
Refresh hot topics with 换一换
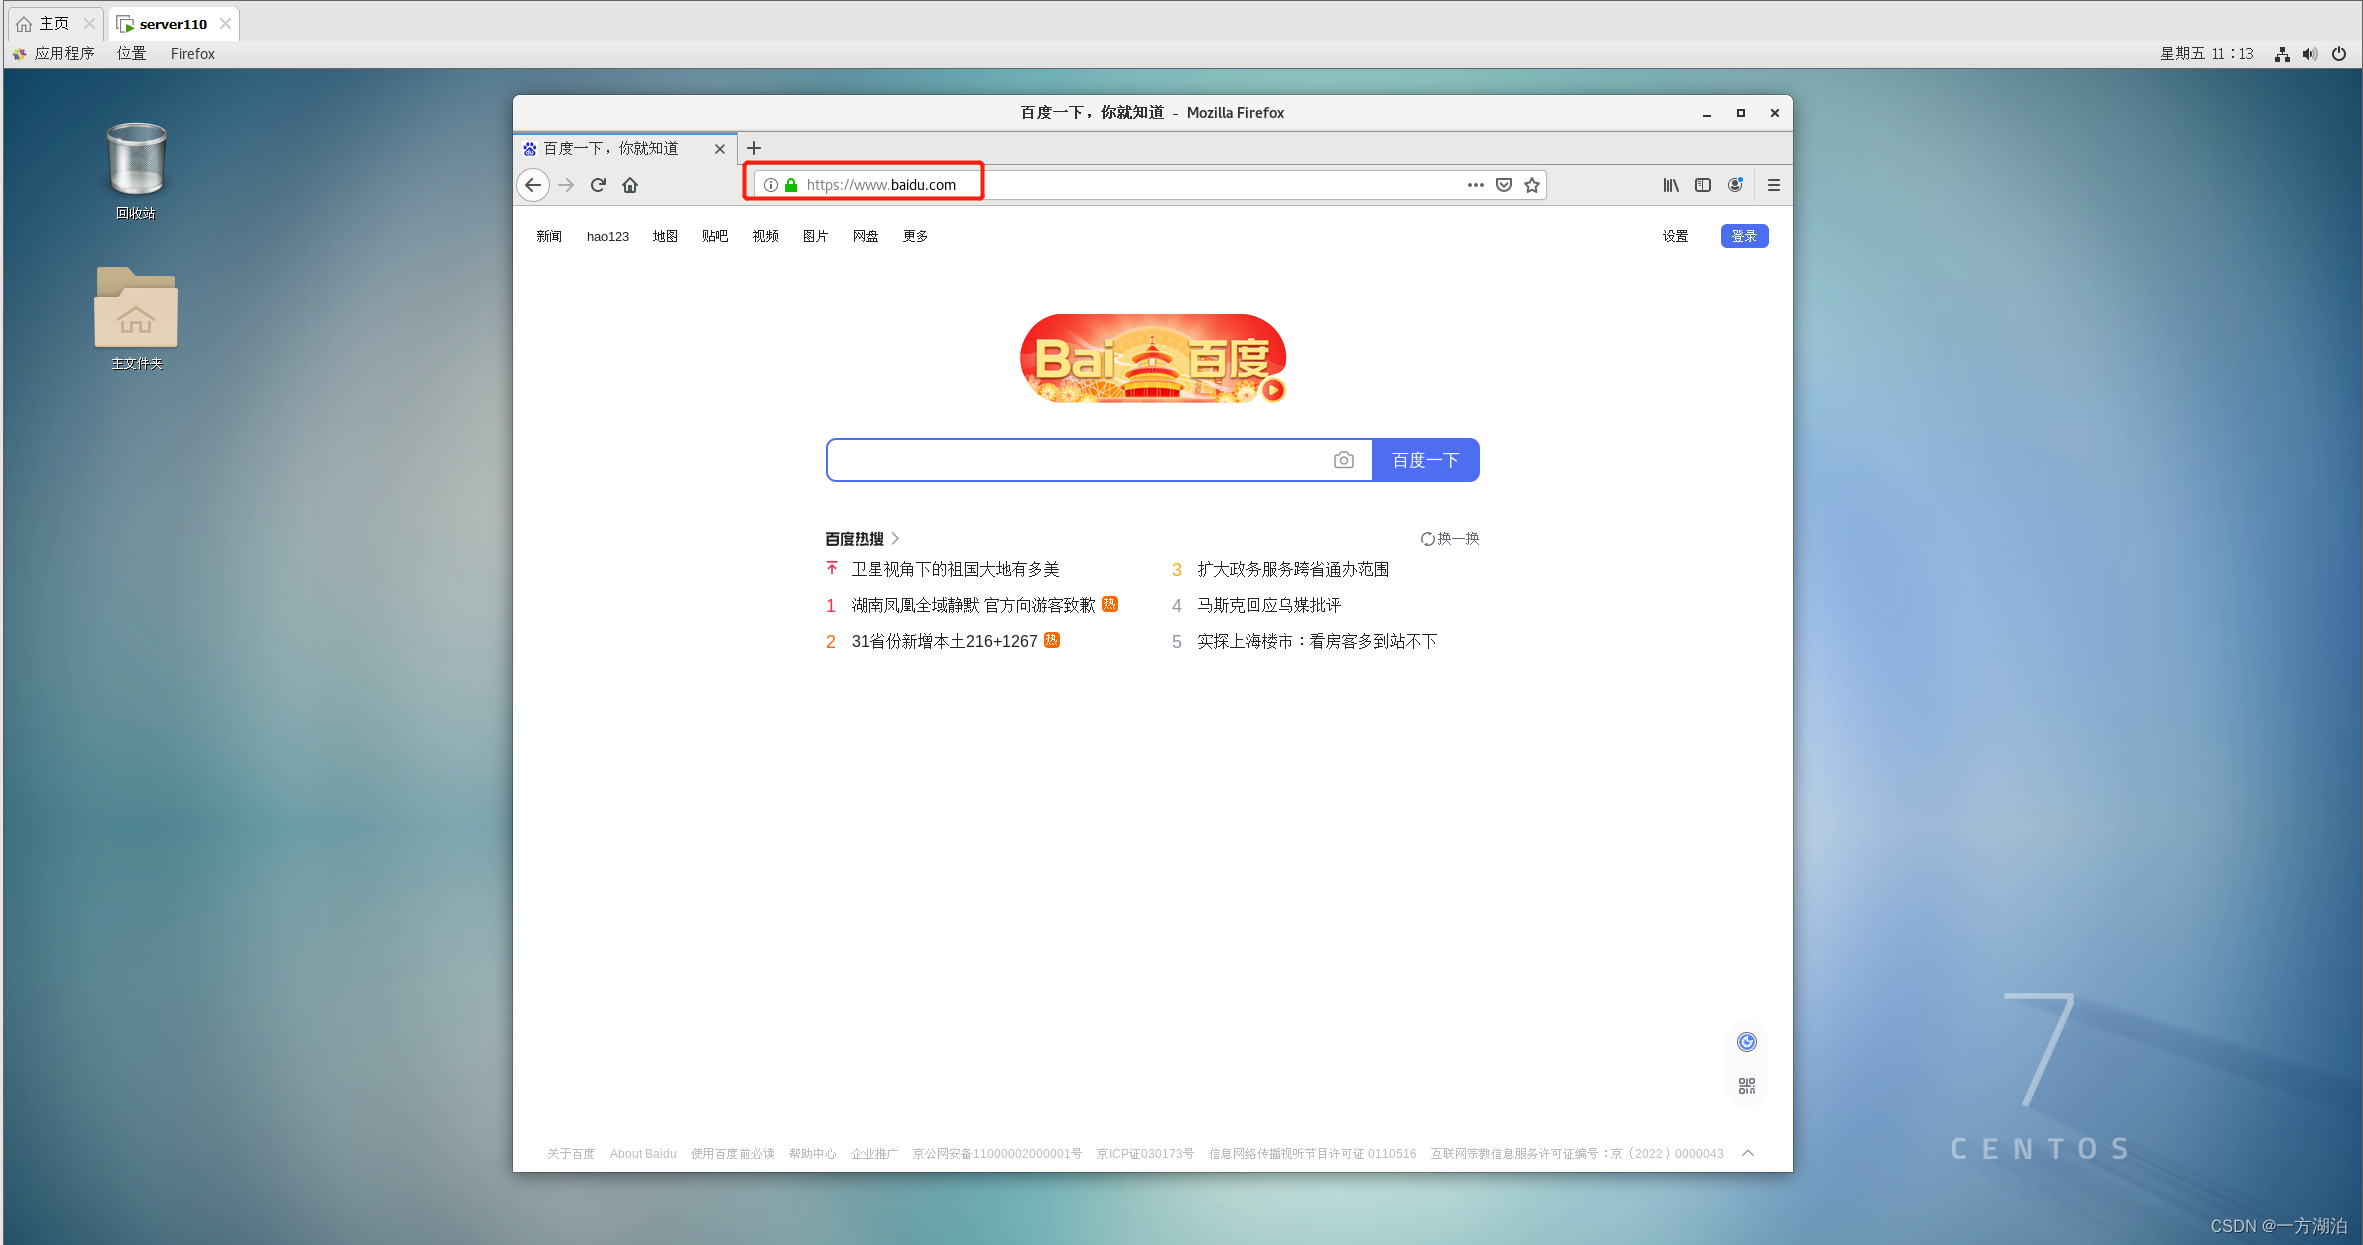pyautogui.click(x=1450, y=538)
